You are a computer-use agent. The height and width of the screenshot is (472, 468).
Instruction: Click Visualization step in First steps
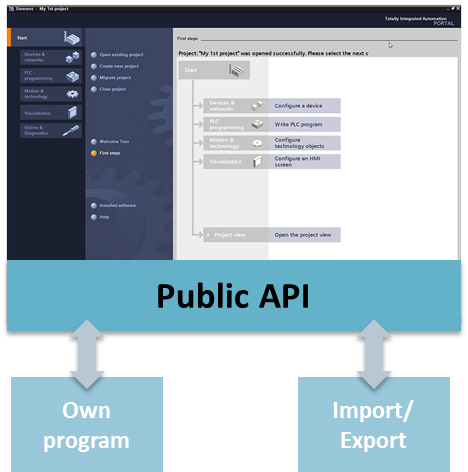click(236, 162)
